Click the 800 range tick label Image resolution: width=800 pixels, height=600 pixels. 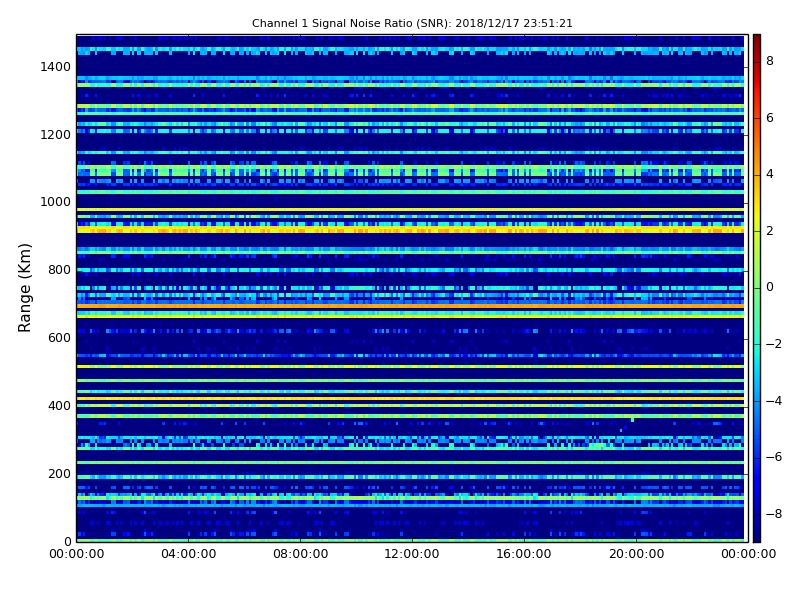[x=59, y=270]
